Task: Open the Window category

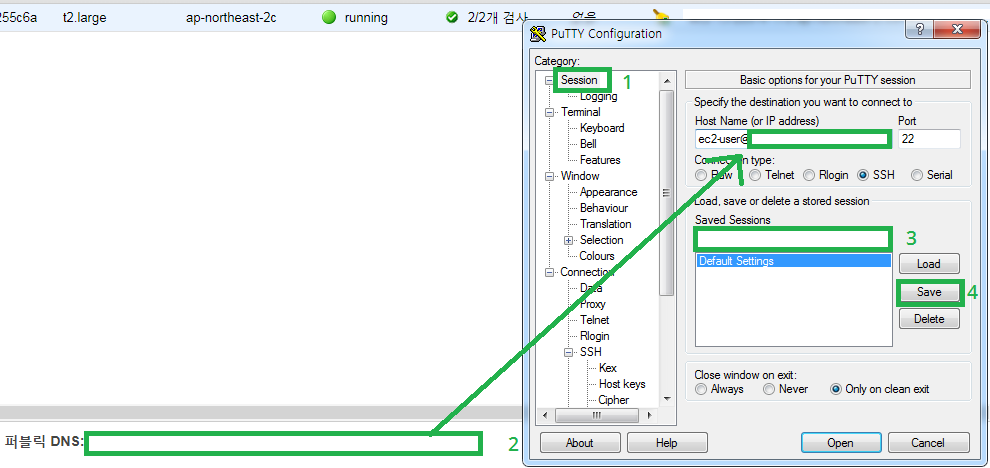Action: pos(580,176)
